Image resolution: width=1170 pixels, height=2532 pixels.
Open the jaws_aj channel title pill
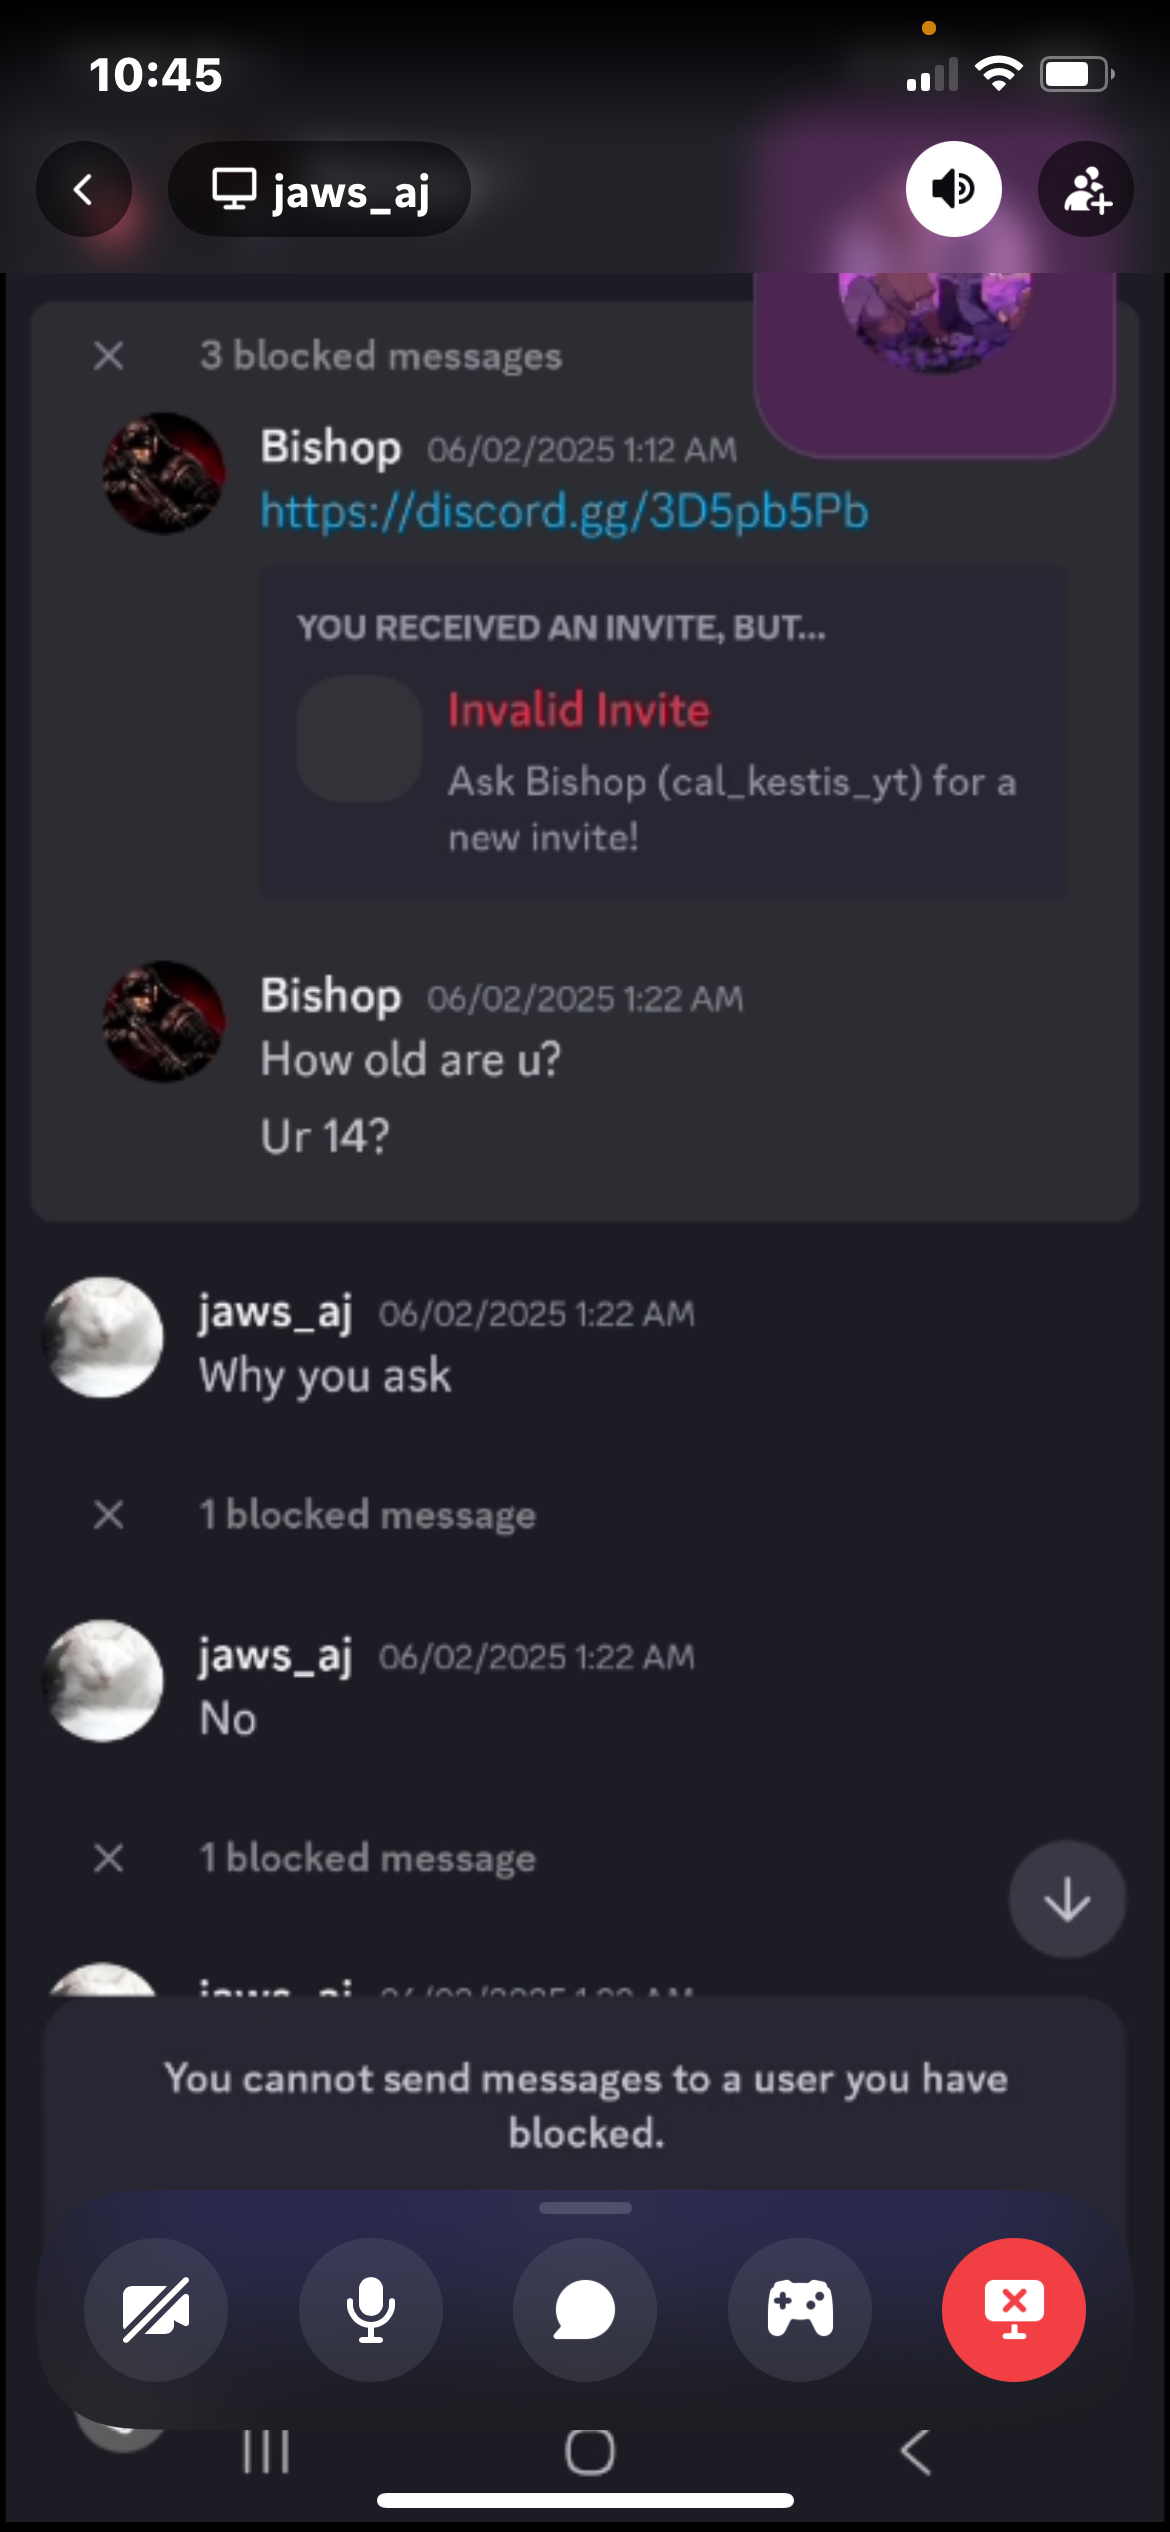(320, 189)
